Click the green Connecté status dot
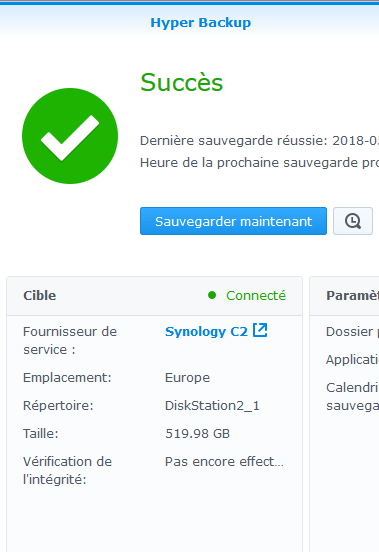This screenshot has height=552, width=379. tap(212, 295)
